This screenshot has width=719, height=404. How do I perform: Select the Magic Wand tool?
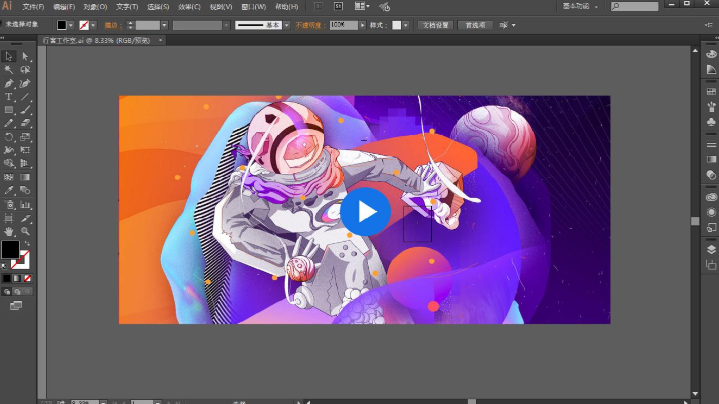pyautogui.click(x=9, y=70)
